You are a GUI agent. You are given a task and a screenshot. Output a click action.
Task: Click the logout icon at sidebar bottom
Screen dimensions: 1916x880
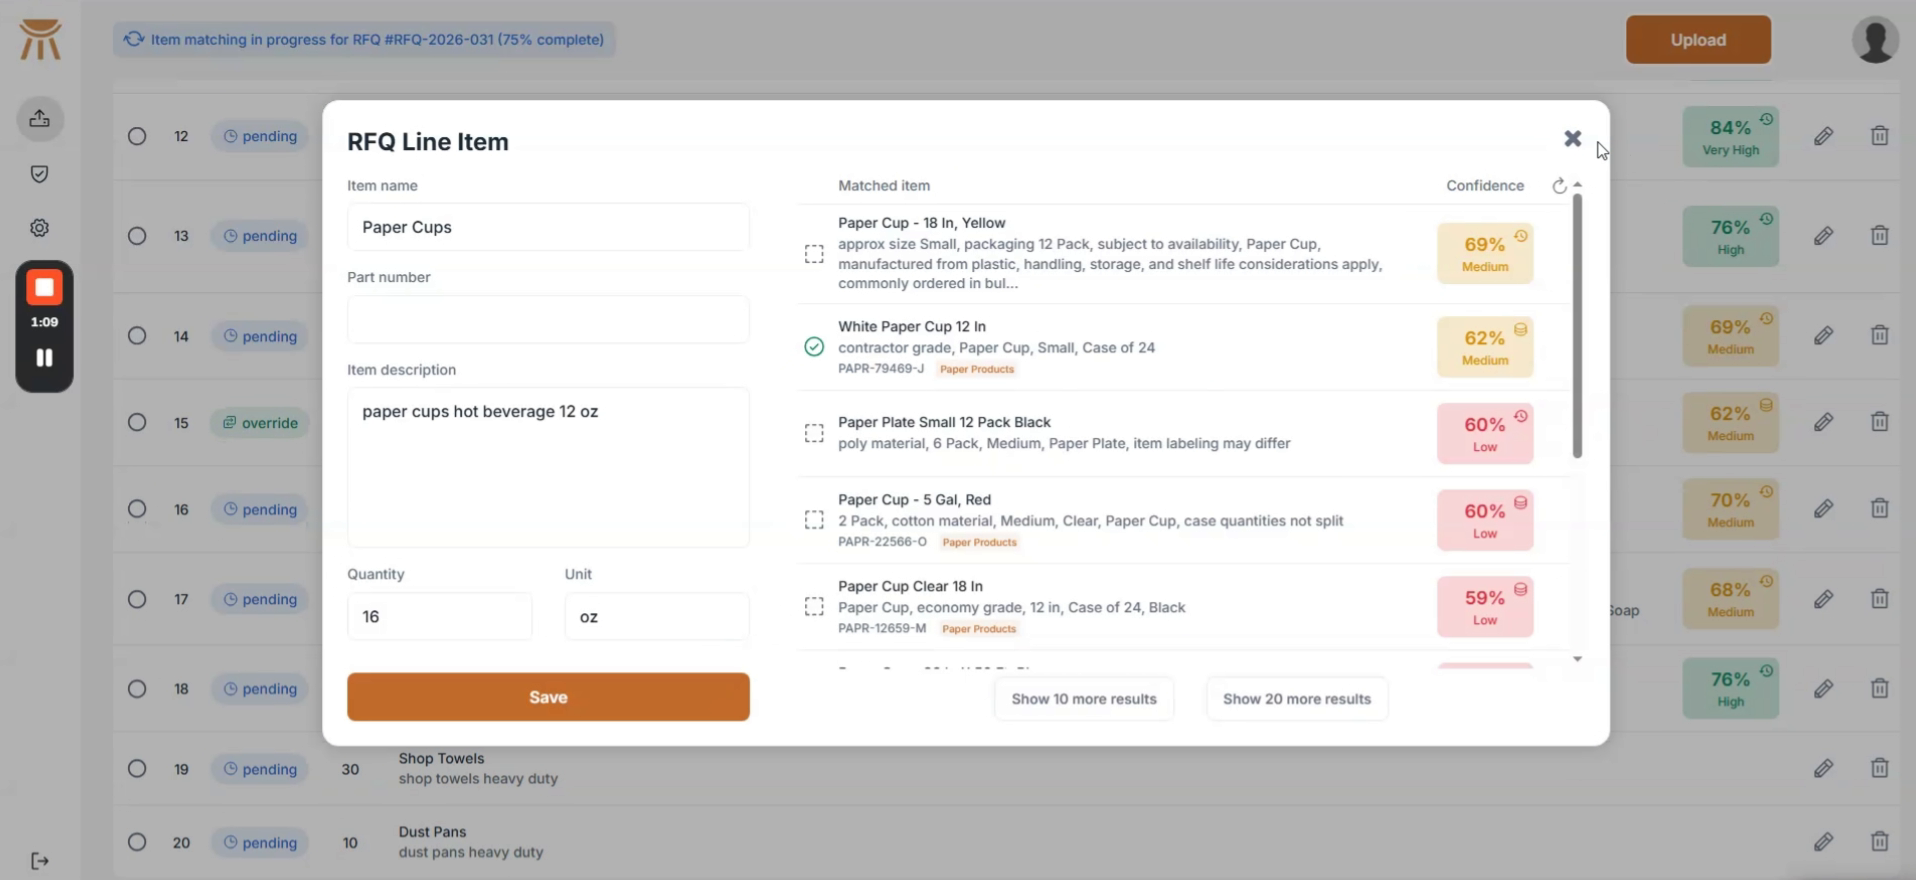(x=40, y=861)
